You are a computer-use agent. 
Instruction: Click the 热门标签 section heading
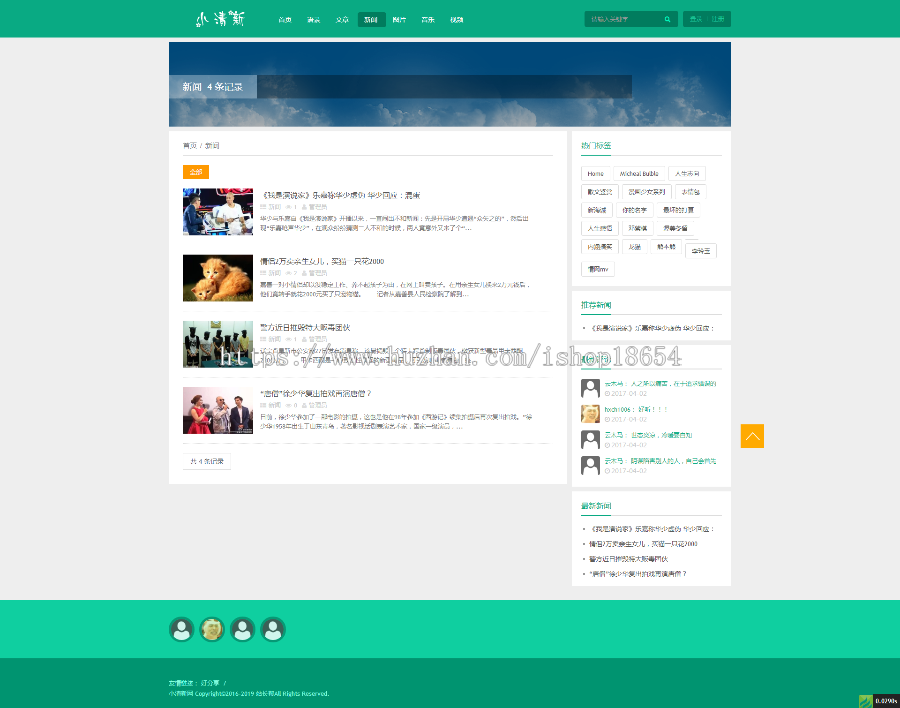pyautogui.click(x=596, y=146)
